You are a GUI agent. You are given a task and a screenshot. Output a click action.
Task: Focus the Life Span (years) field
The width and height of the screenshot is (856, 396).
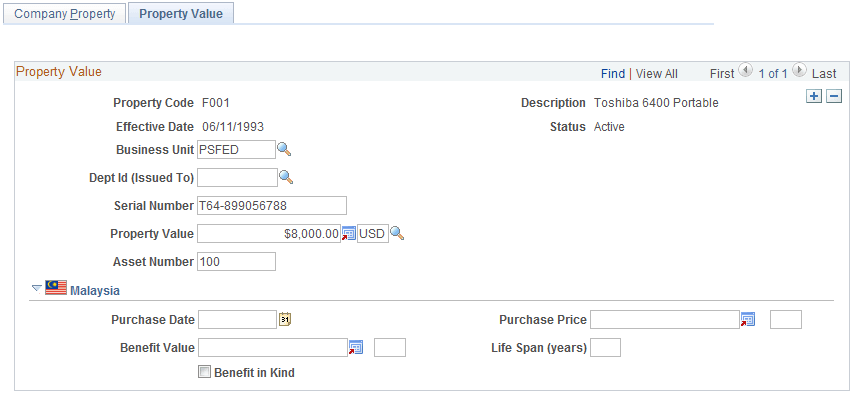605,347
